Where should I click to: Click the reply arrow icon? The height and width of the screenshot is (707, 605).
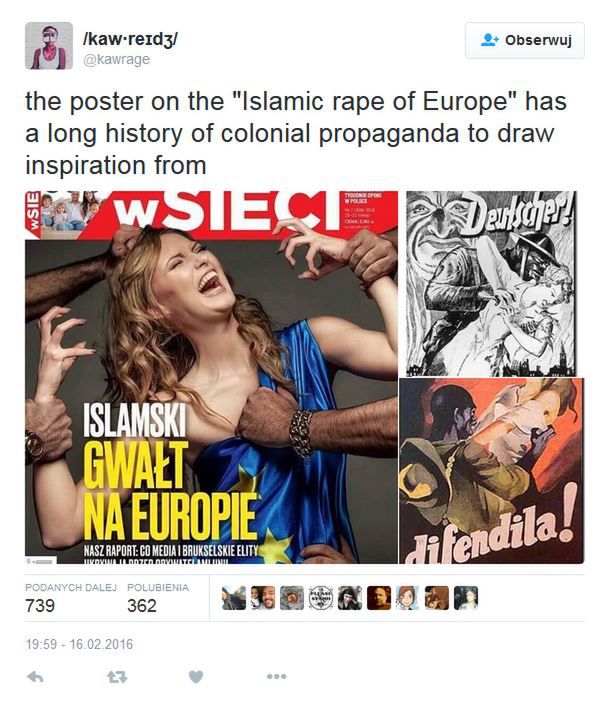pos(35,676)
